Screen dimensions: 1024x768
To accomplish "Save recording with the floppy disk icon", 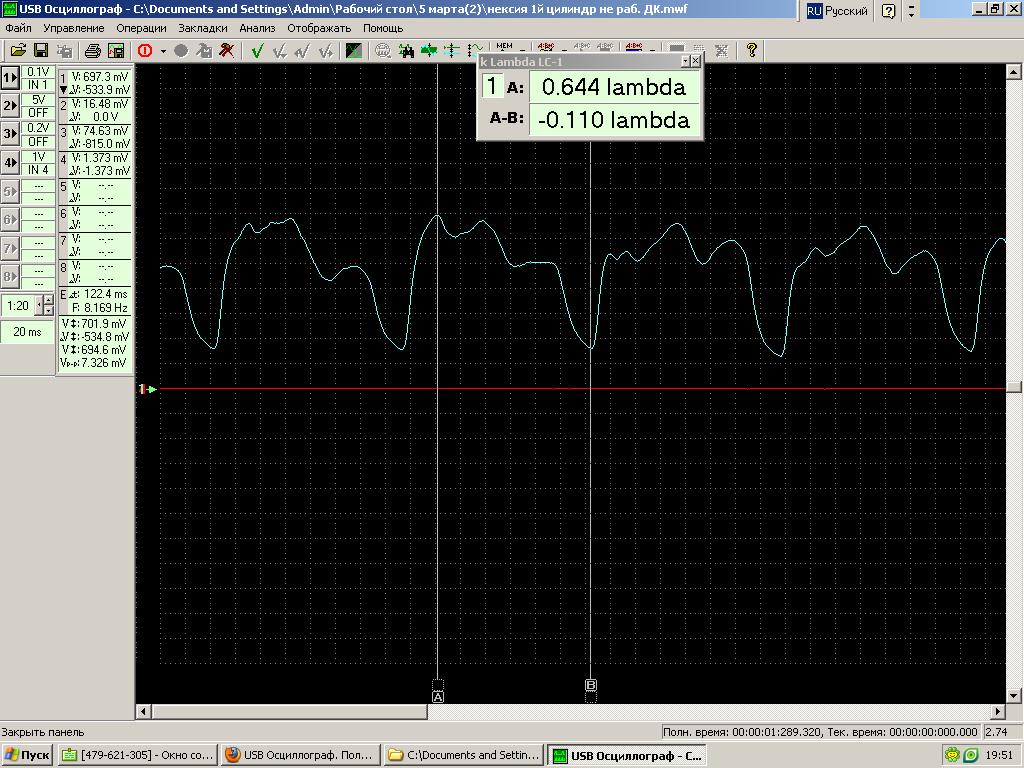I will pos(41,50).
